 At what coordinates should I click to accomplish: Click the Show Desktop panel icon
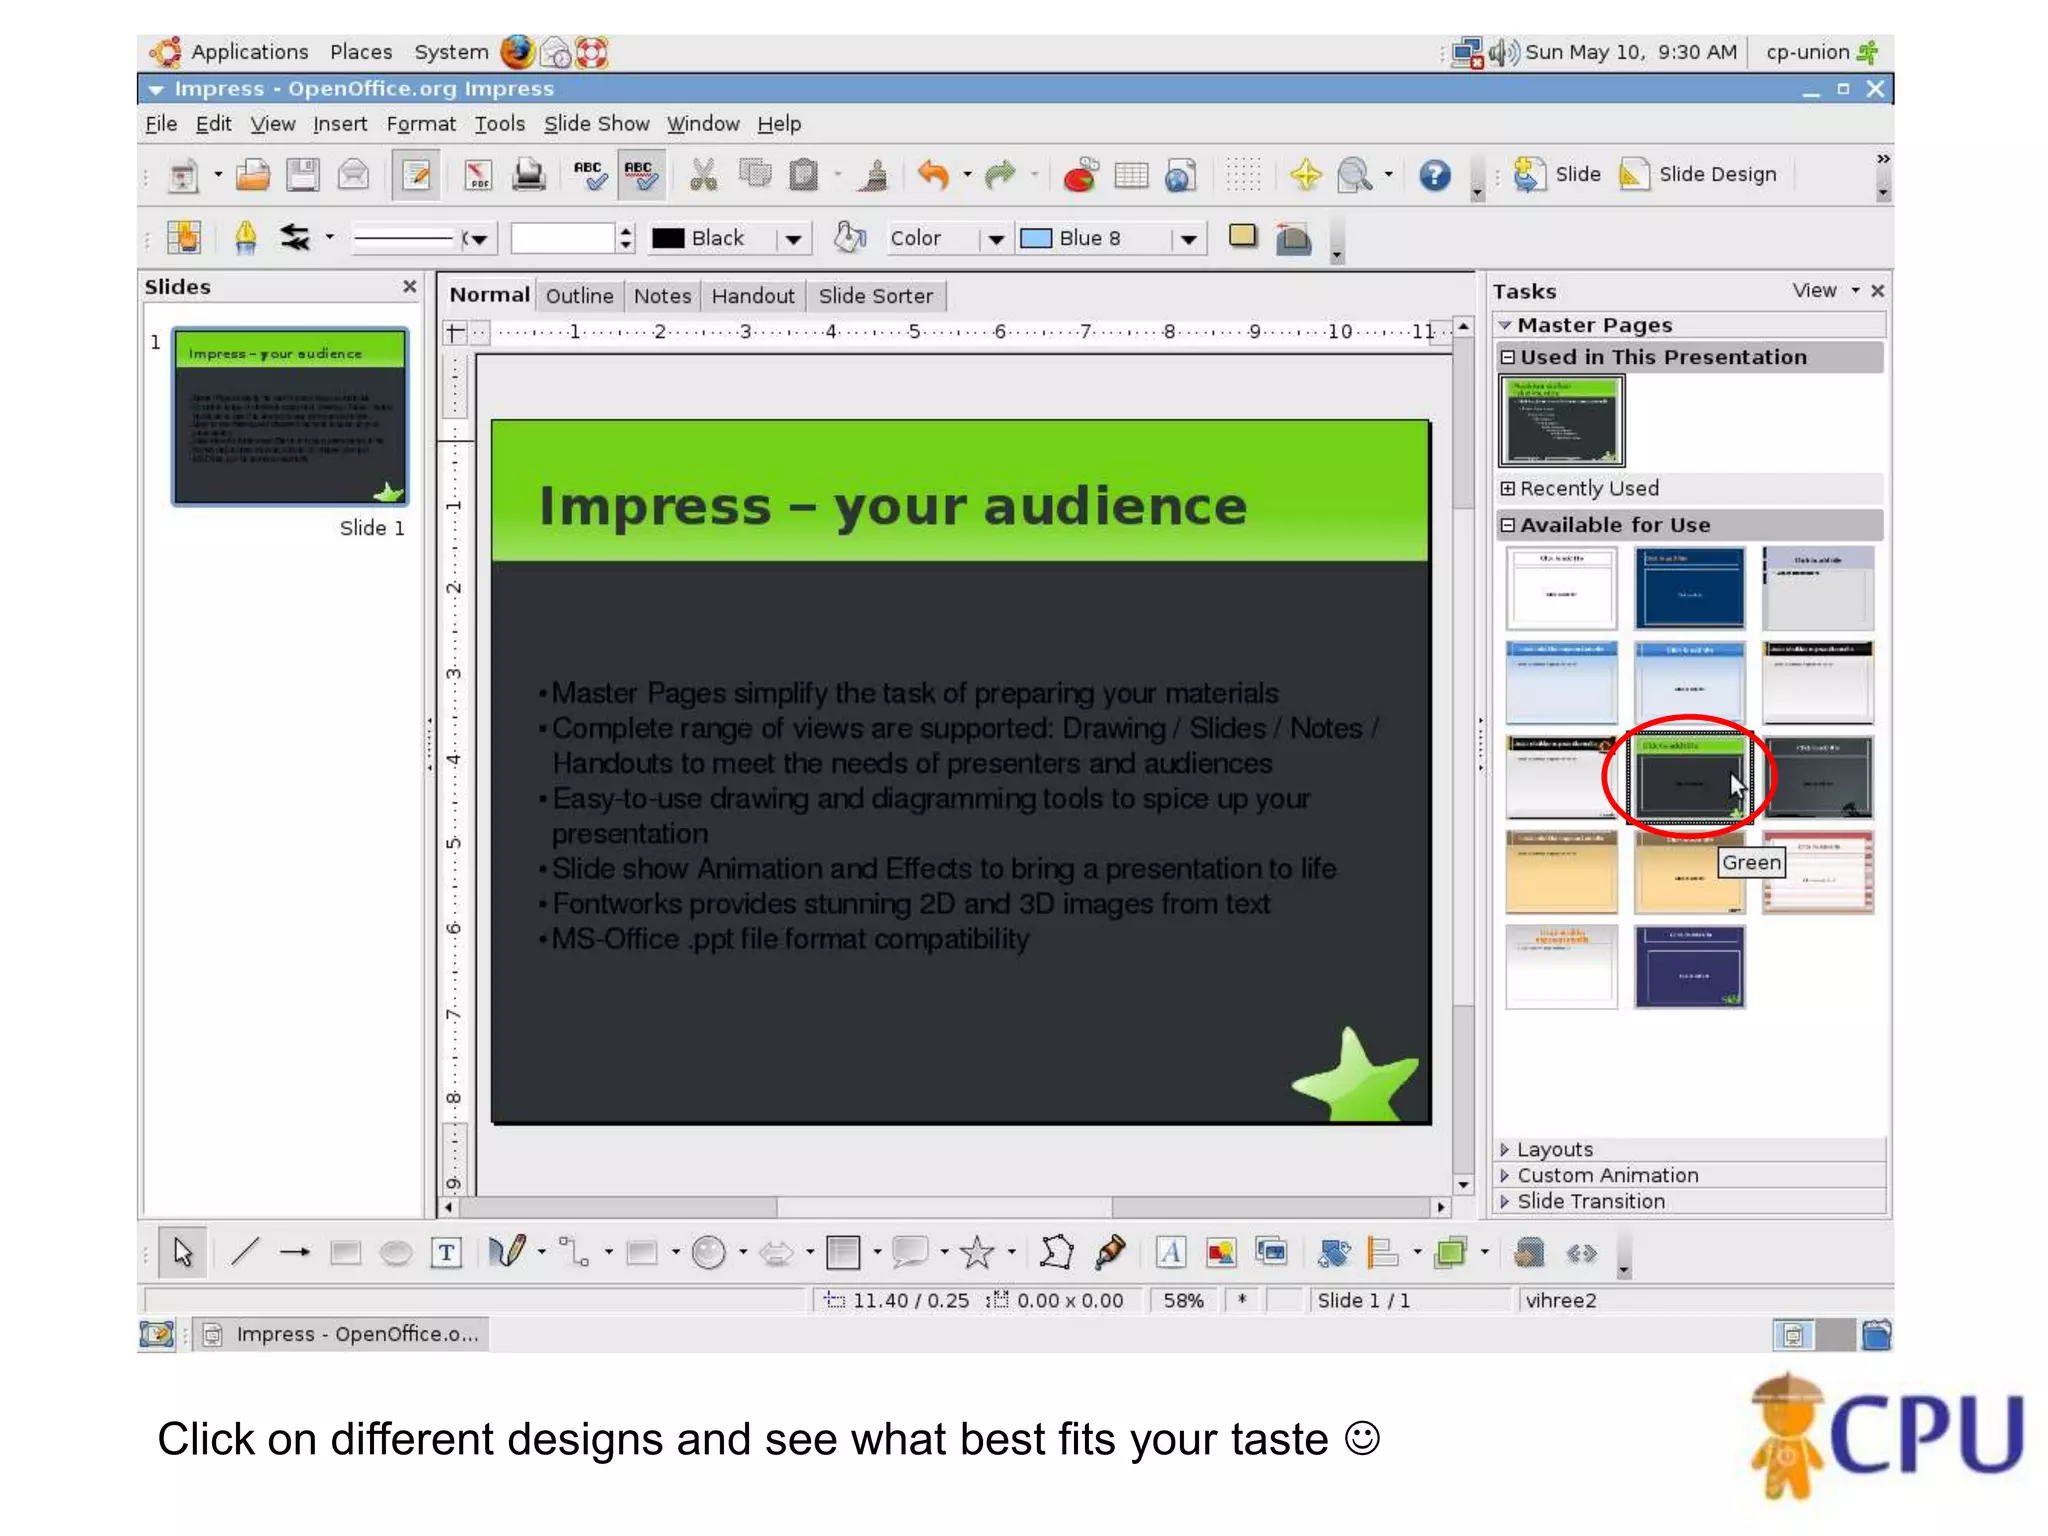click(x=157, y=1334)
